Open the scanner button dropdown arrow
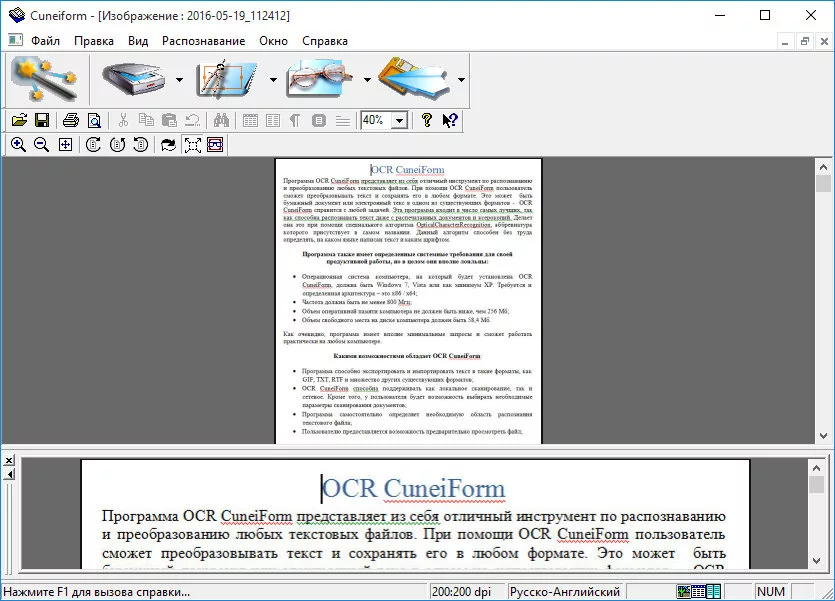This screenshot has height=601, width=835. coord(179,80)
